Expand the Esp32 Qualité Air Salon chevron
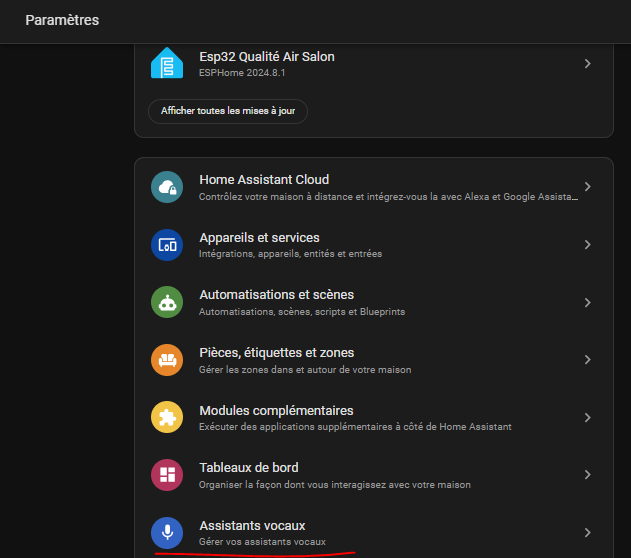The height and width of the screenshot is (558, 631). (588, 64)
